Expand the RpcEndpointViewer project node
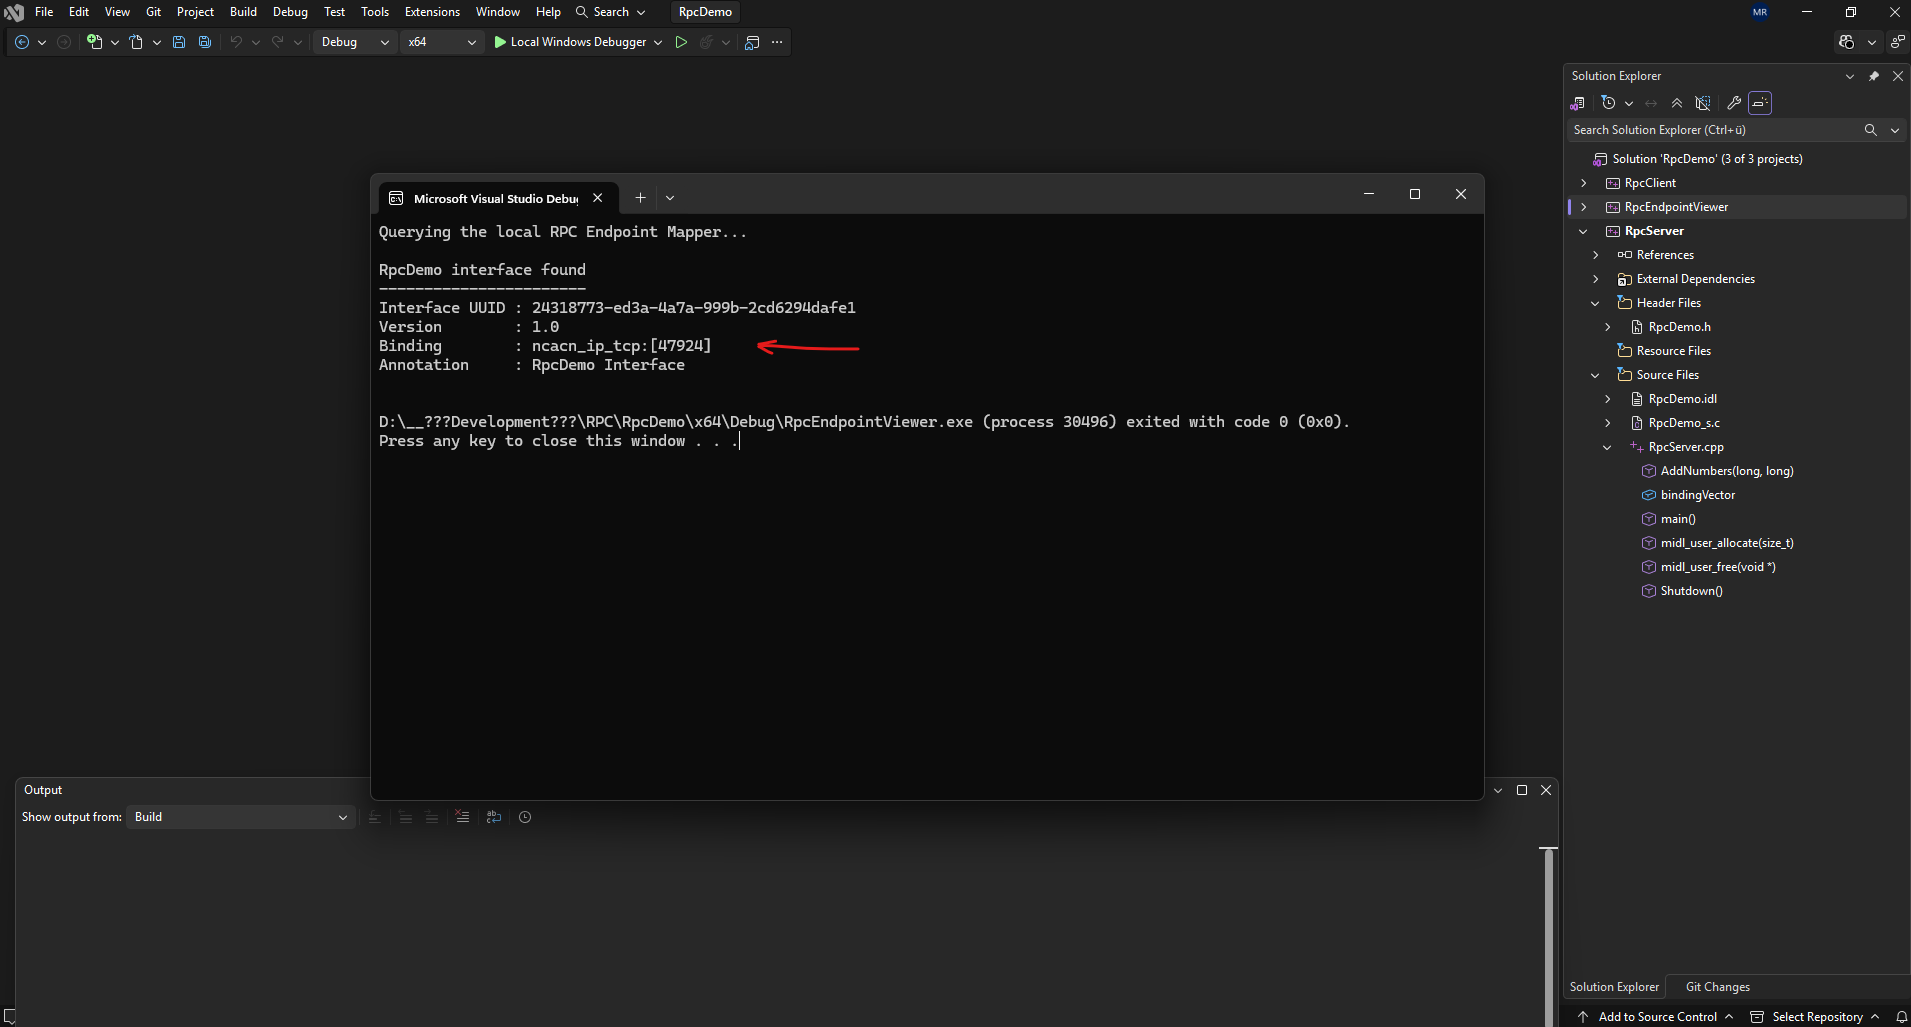 point(1583,207)
